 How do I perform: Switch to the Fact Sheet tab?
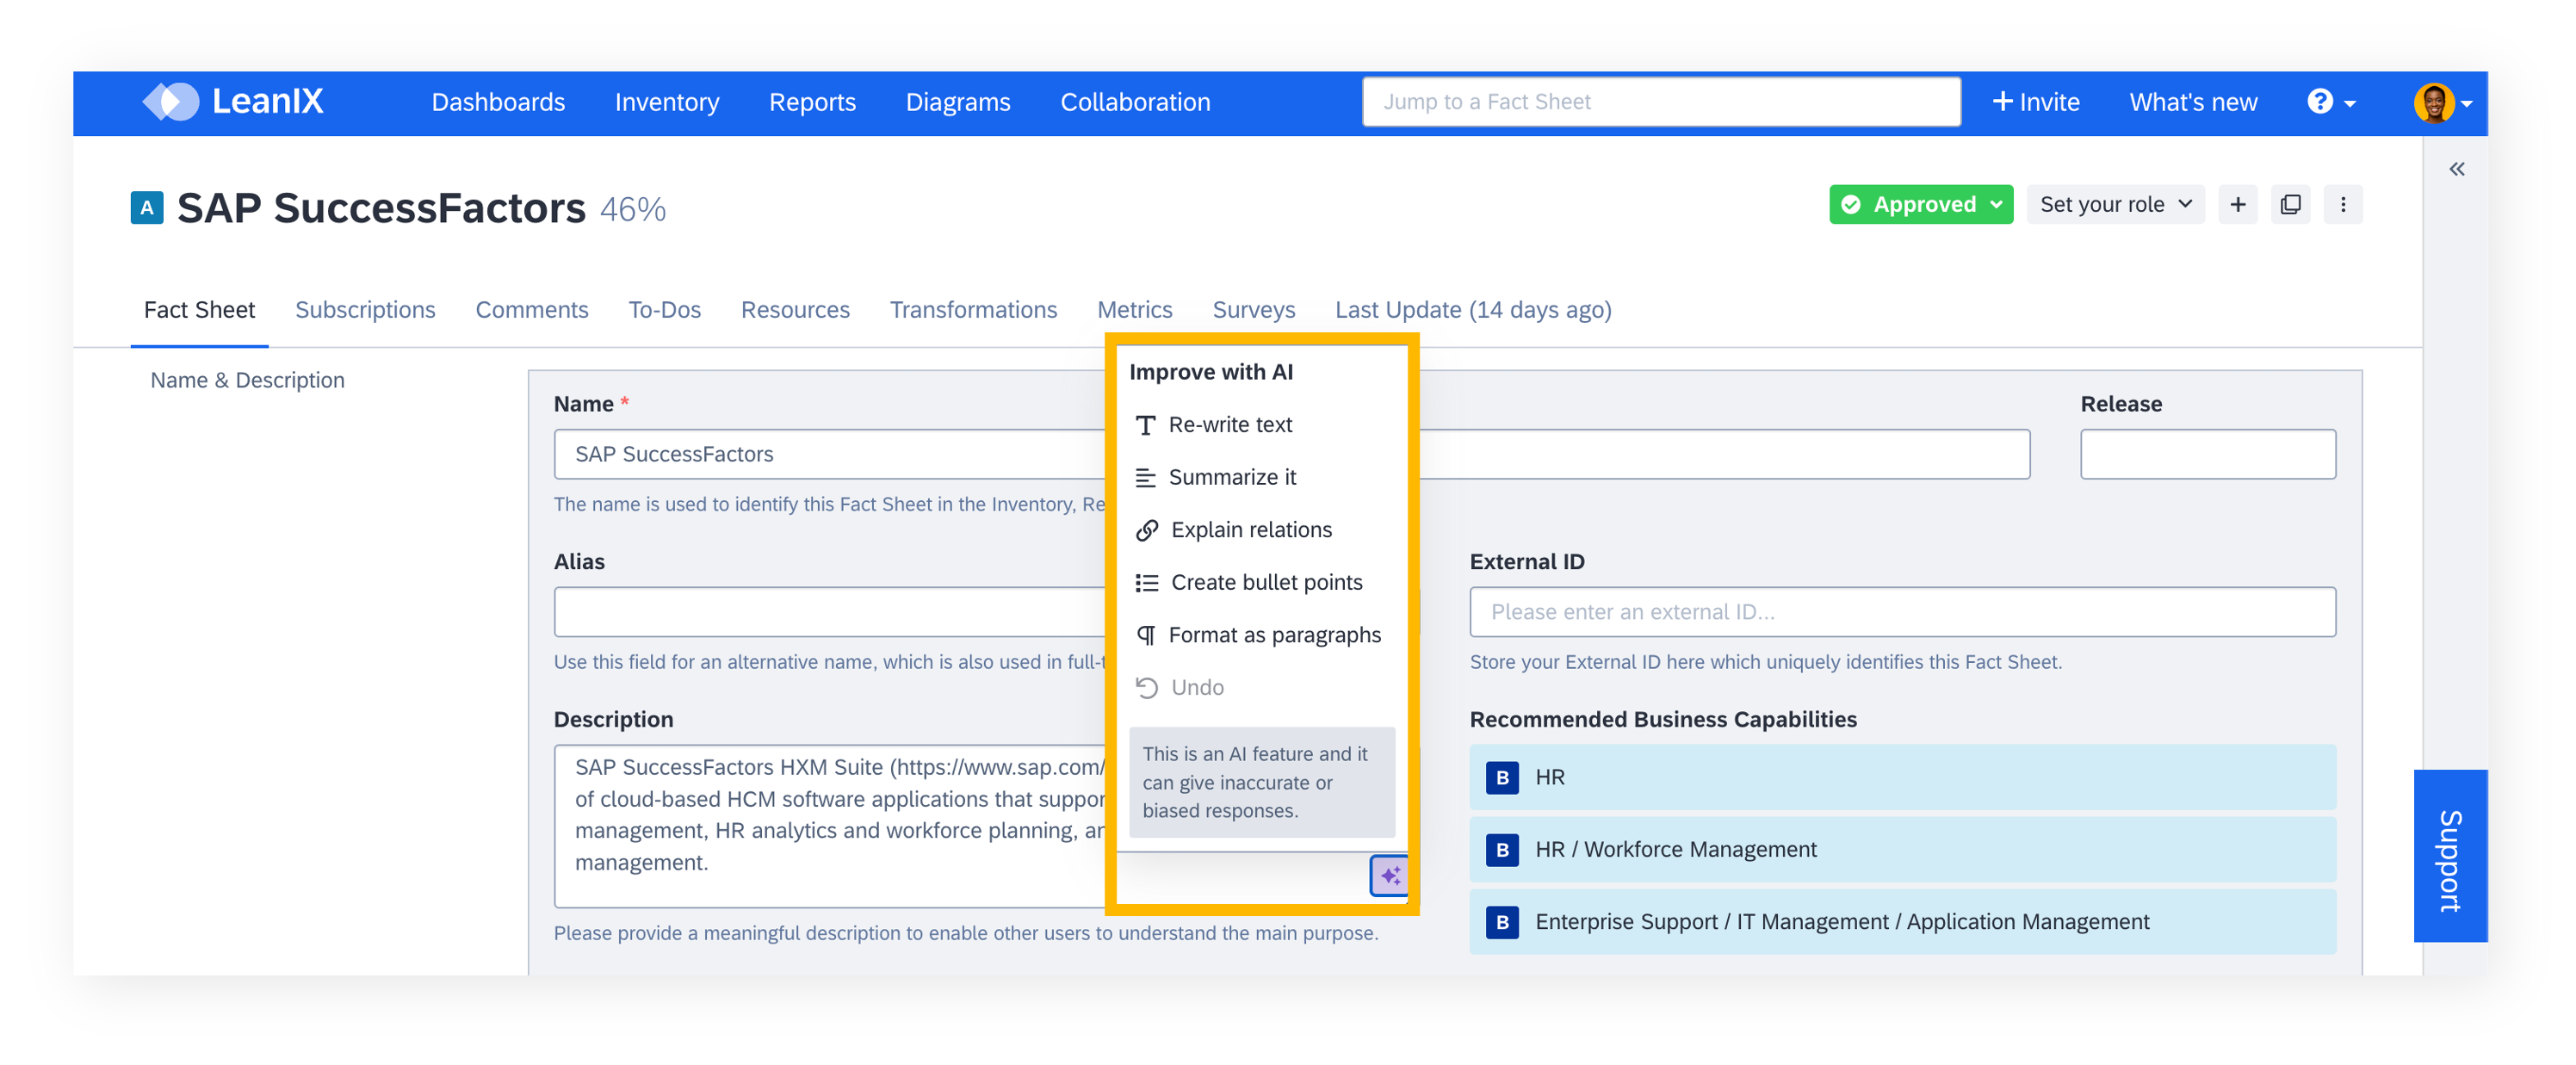click(x=199, y=310)
